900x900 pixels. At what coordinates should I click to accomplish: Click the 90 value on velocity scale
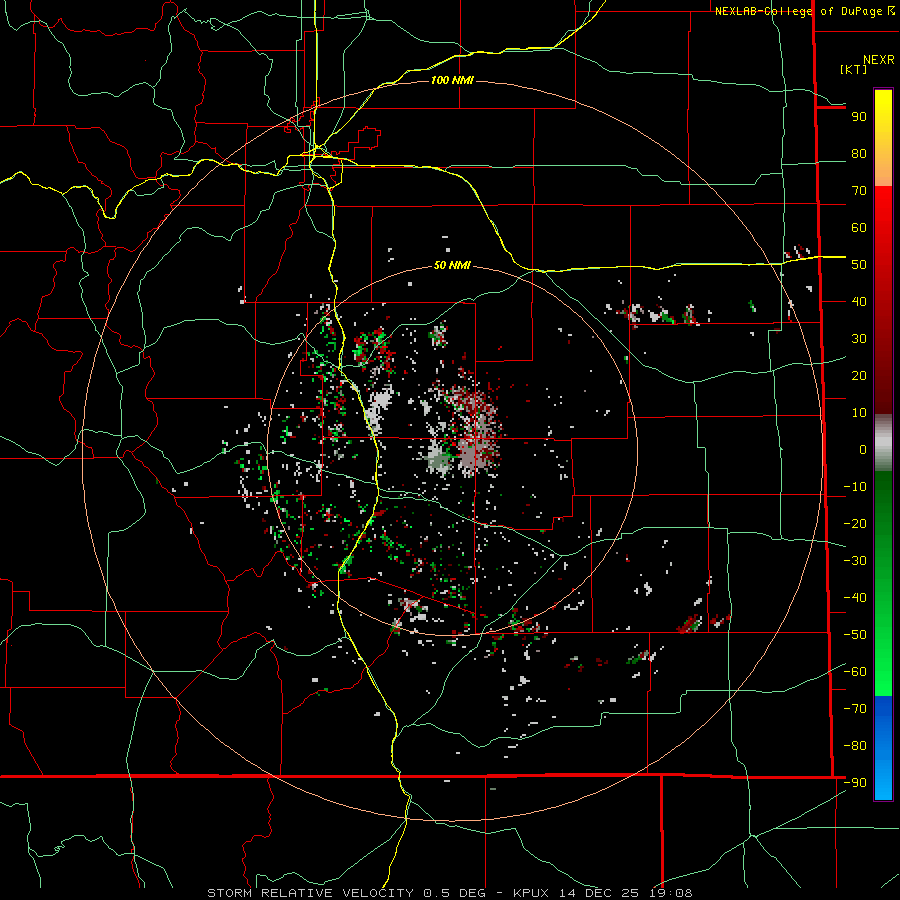[x=859, y=117]
